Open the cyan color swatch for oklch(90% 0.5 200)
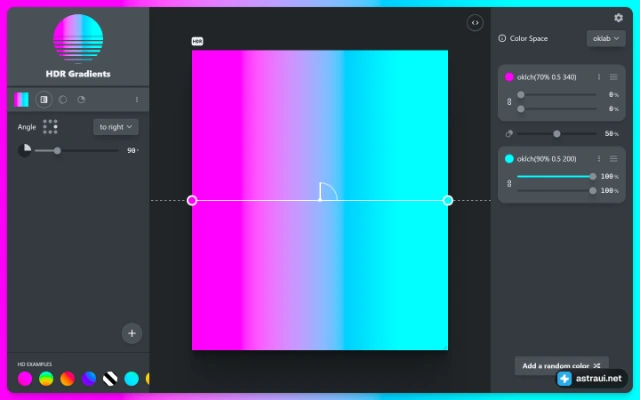 point(509,159)
